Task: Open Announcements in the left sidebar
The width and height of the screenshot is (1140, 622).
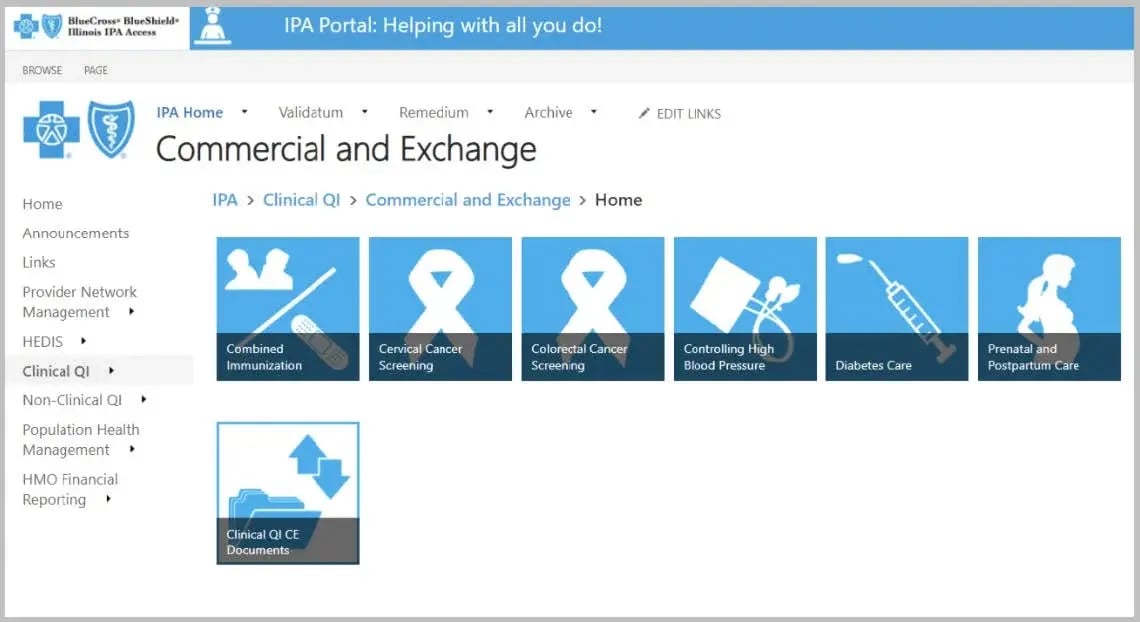Action: [x=76, y=233]
